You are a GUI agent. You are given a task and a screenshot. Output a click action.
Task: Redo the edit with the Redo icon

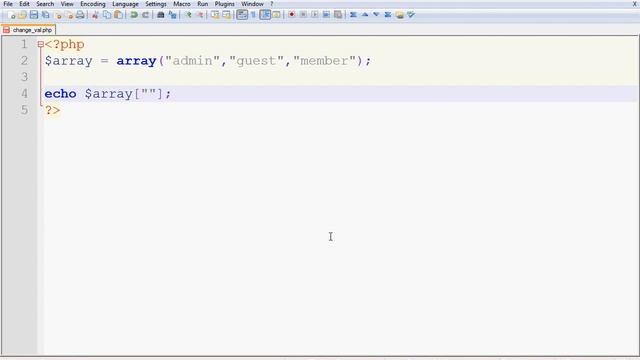tap(145, 15)
